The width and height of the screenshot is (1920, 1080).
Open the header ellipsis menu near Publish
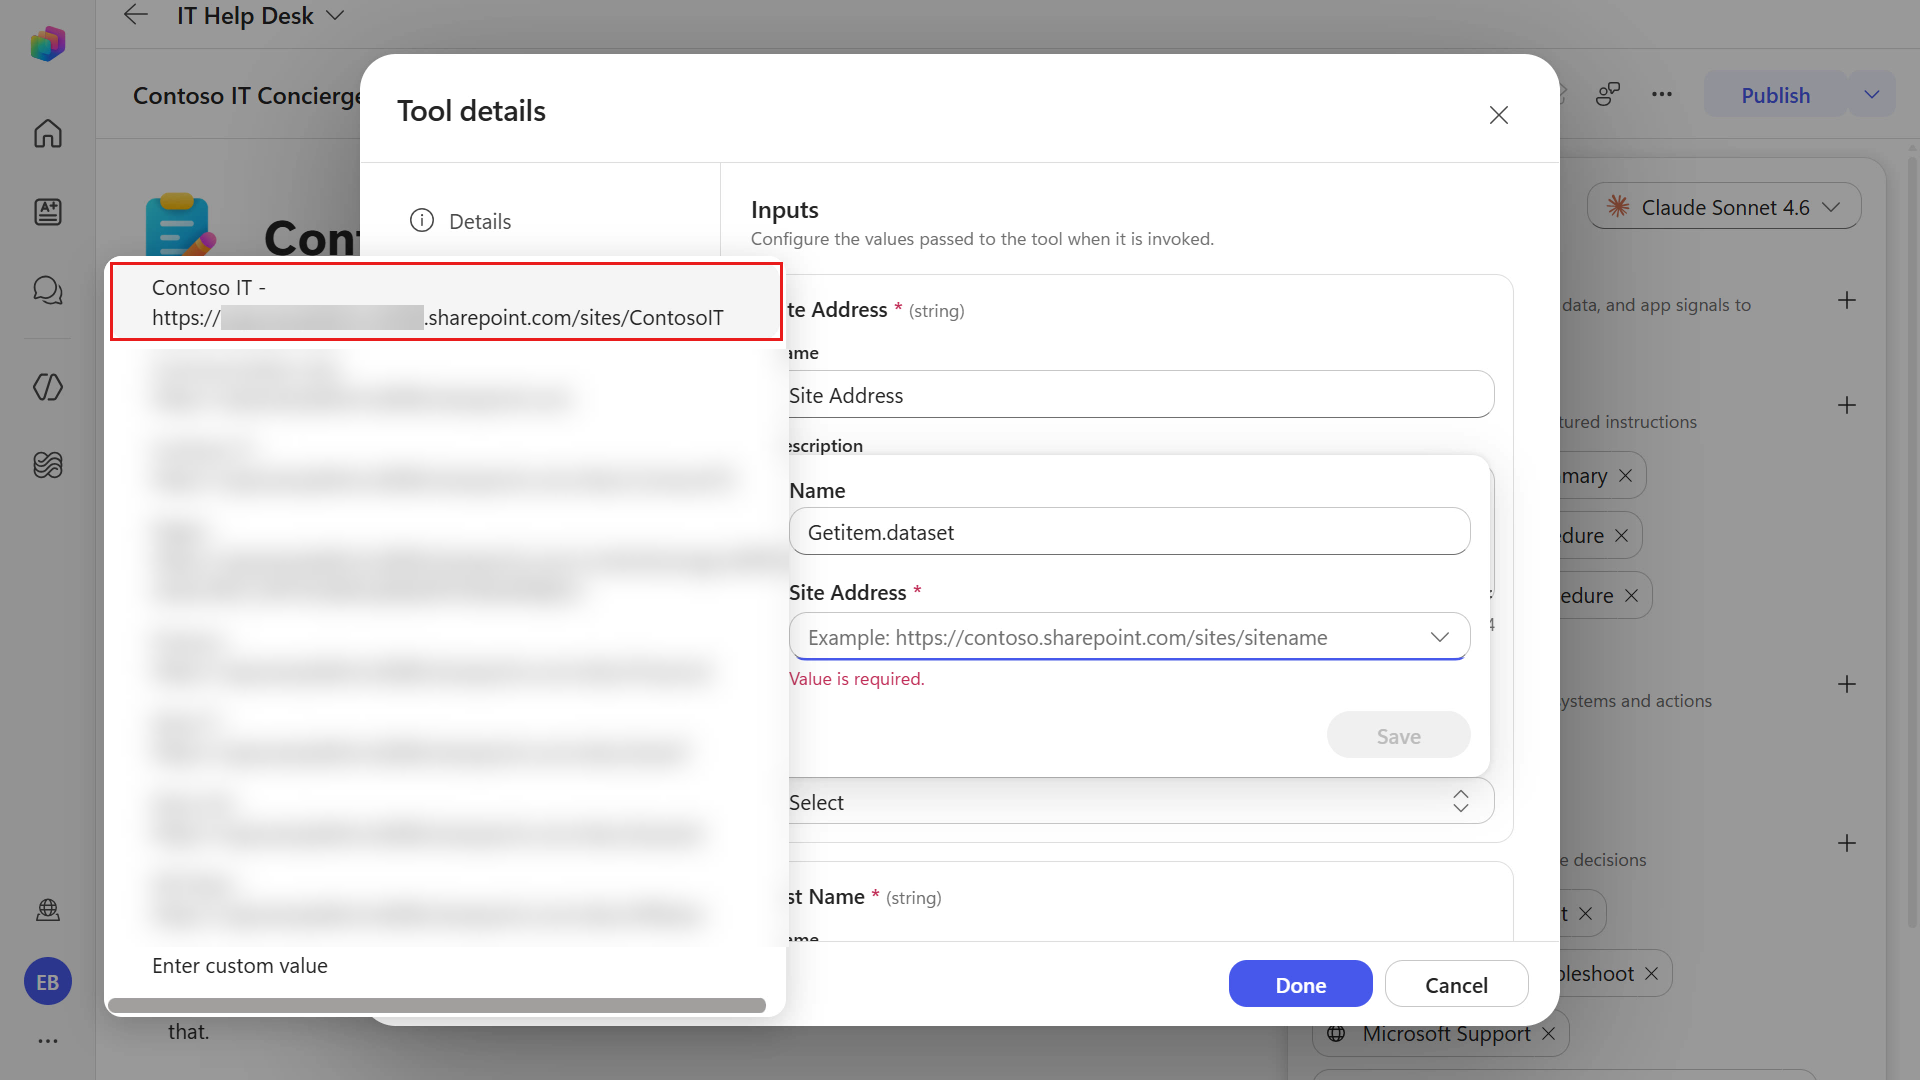pos(1662,94)
